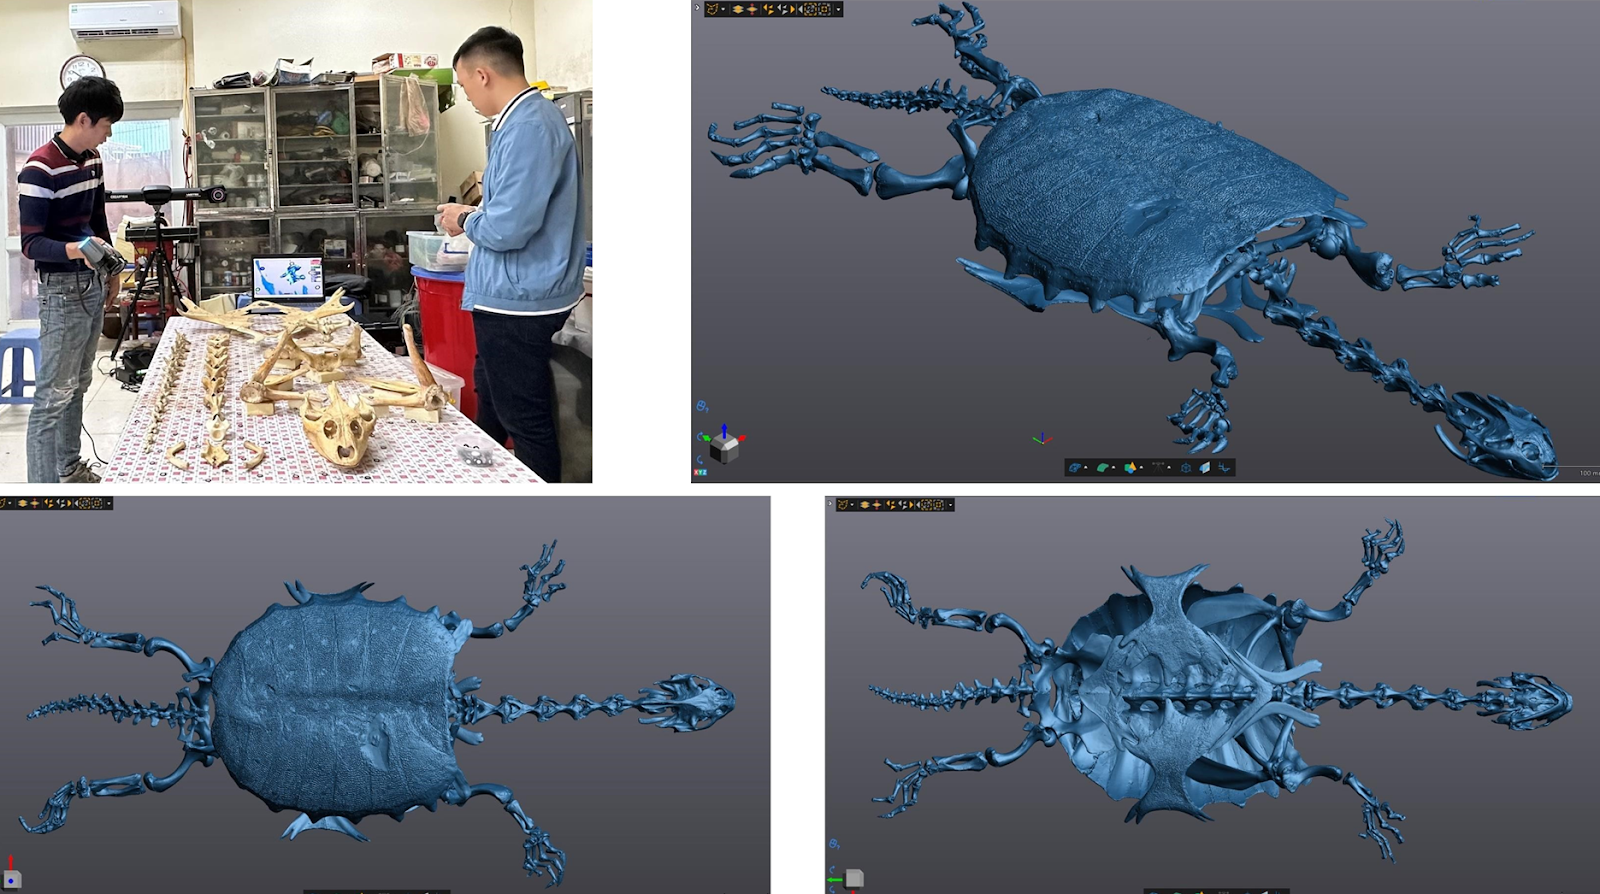
Task: Click the blue Z-axis arrow on the view cube
Action: (x=725, y=429)
